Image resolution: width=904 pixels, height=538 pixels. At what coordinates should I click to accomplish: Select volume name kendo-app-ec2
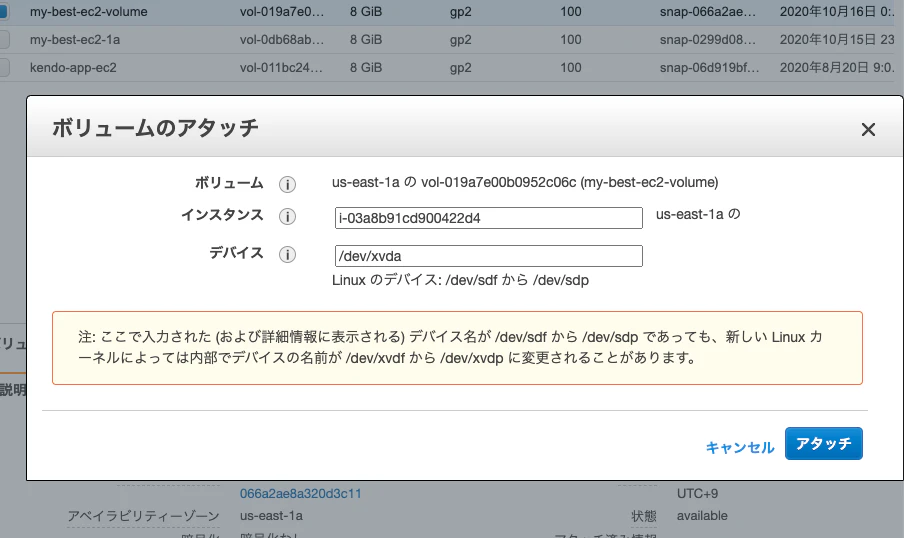73,67
